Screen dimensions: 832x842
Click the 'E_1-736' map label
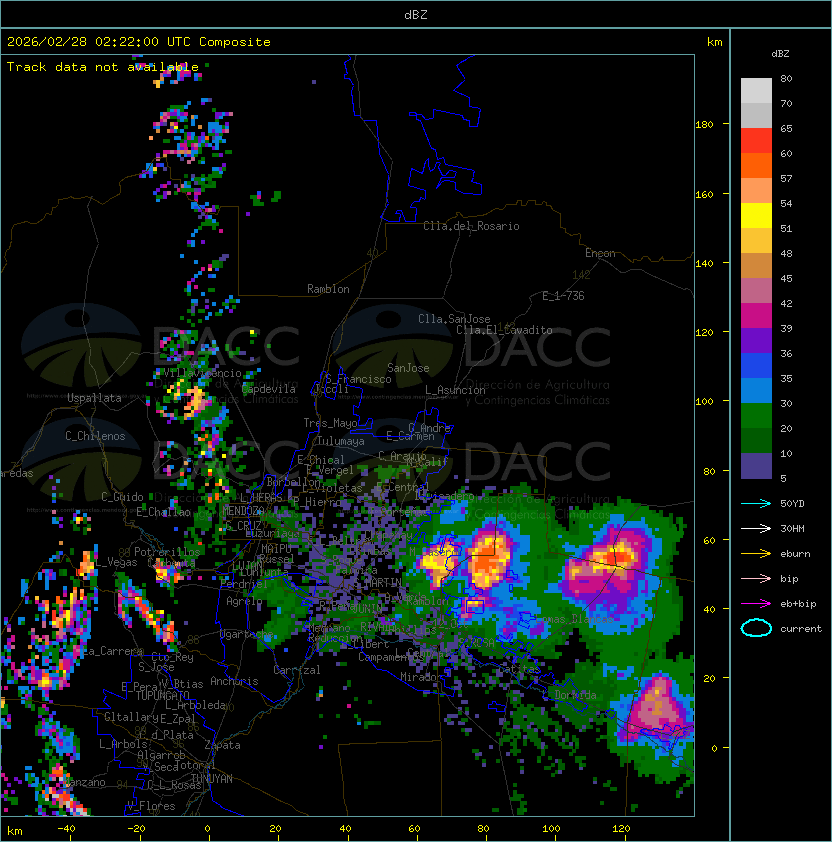(x=563, y=296)
